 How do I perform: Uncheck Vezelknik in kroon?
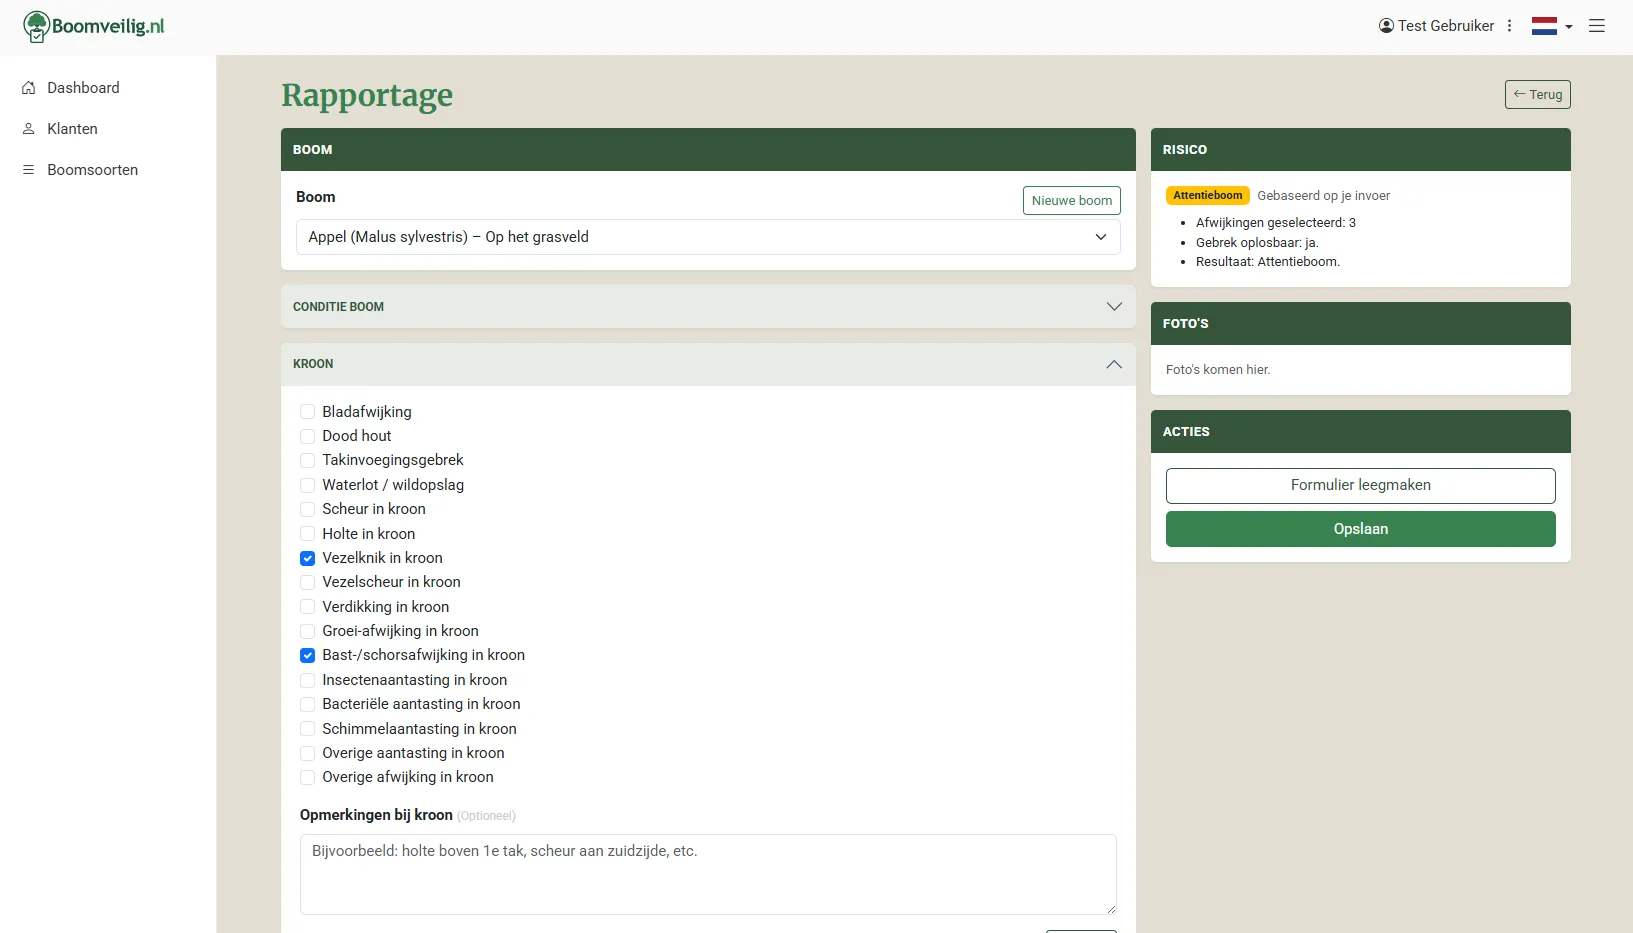[x=308, y=558]
